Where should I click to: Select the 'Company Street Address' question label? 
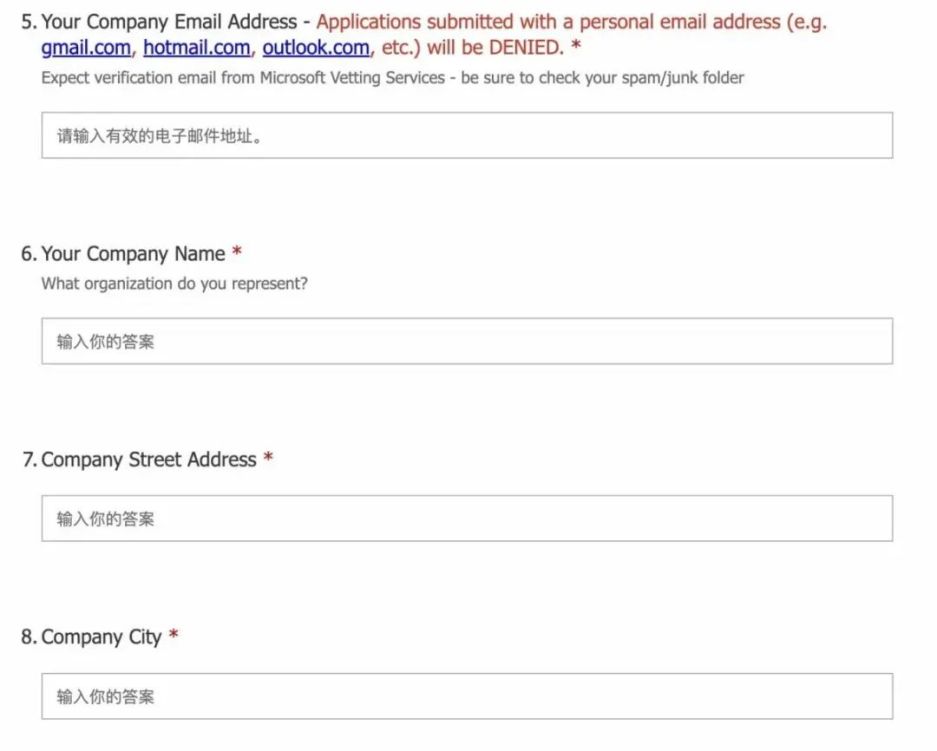pyautogui.click(x=149, y=459)
